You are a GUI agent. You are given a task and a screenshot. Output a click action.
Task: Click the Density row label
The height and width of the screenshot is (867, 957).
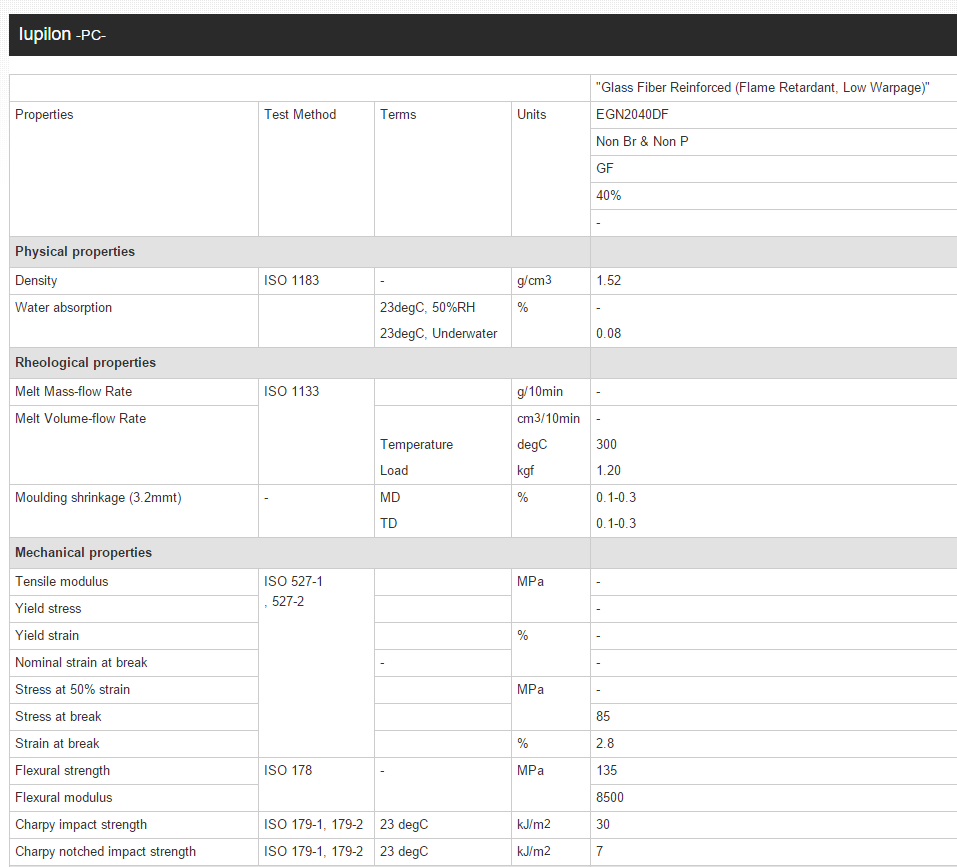36,281
